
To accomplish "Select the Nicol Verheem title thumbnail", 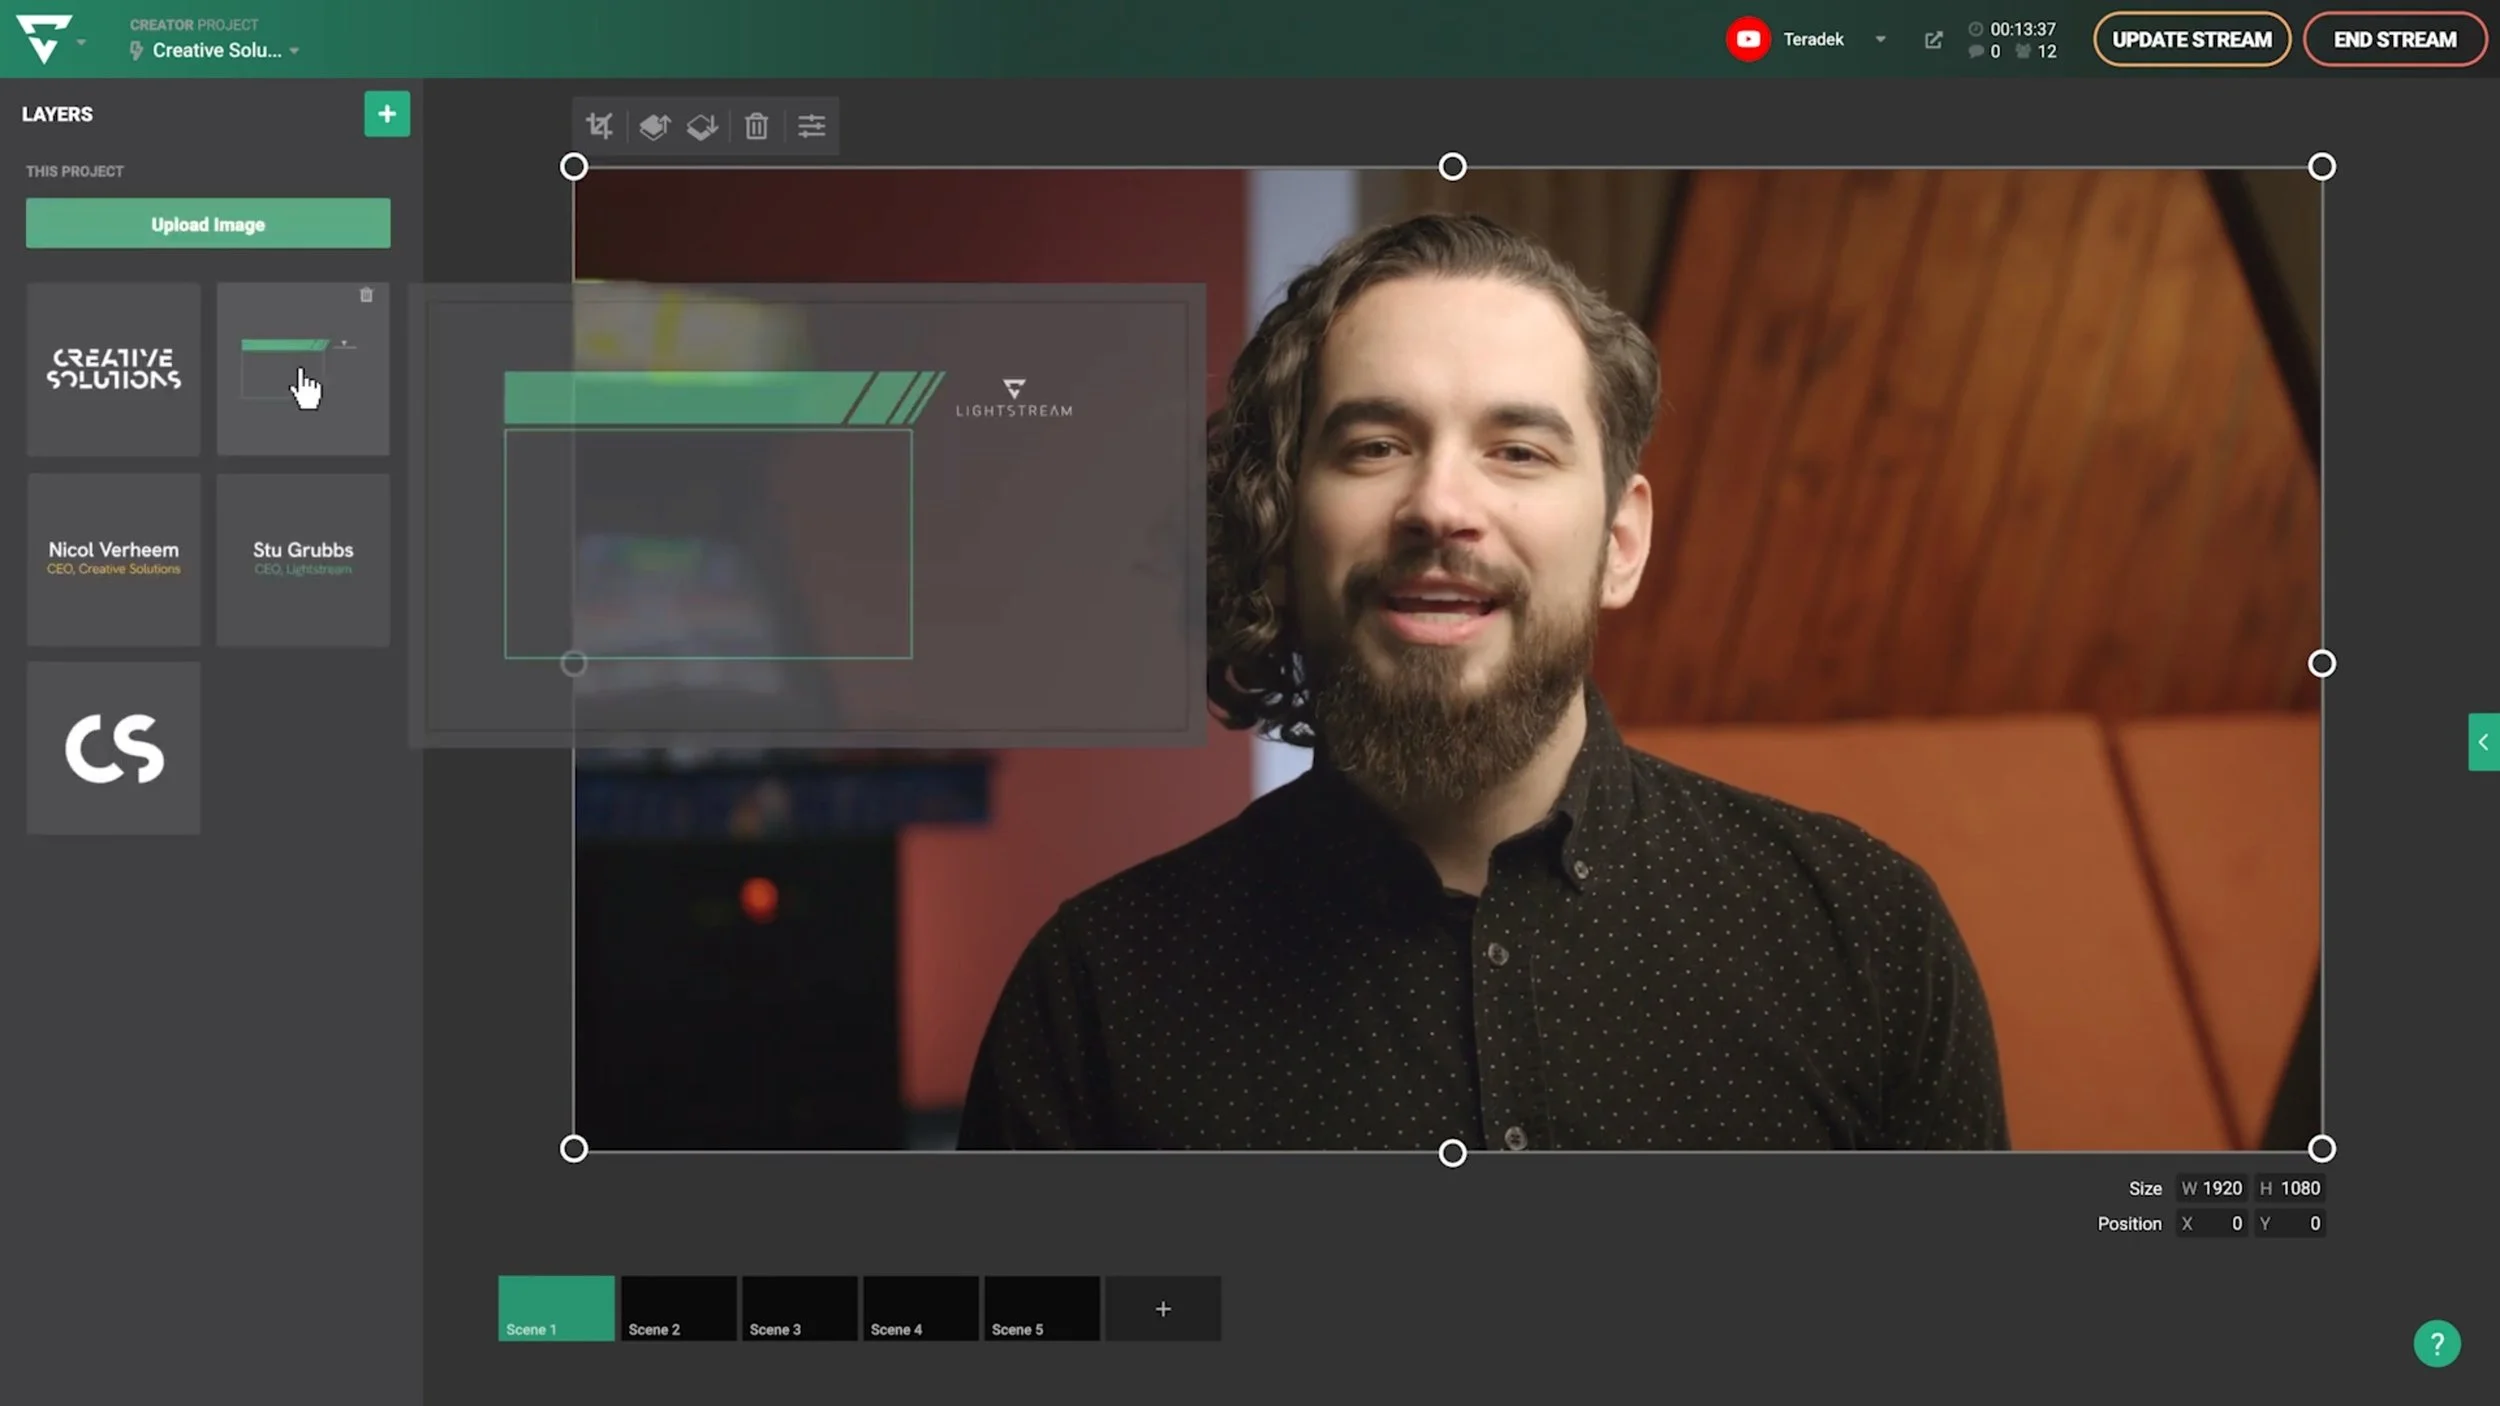I will point(114,559).
